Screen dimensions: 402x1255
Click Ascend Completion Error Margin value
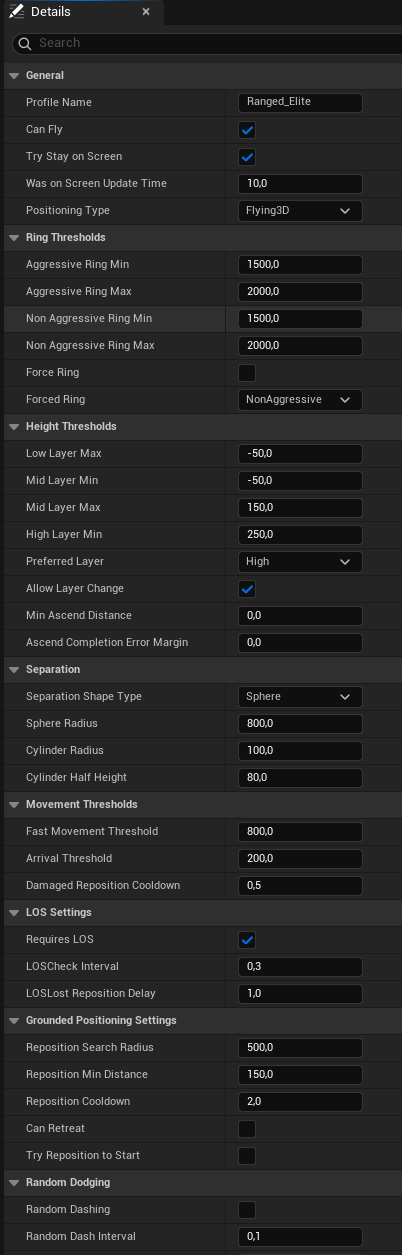pos(300,643)
